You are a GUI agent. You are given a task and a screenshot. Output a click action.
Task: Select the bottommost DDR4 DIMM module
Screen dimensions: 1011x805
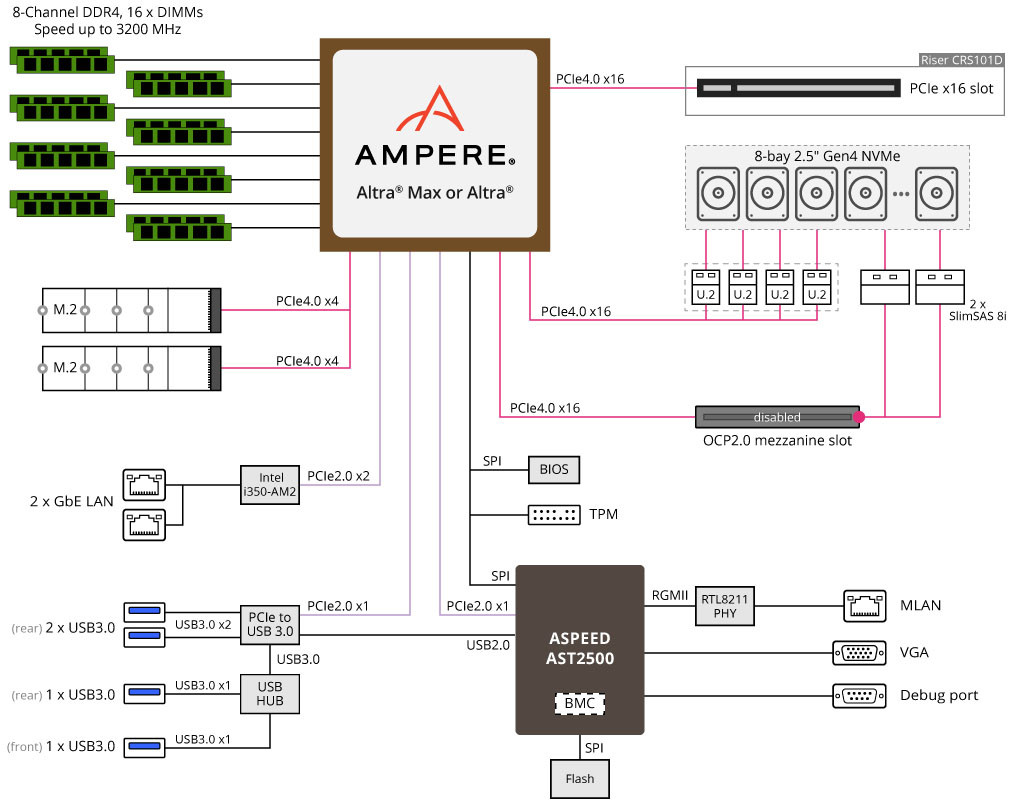click(179, 228)
